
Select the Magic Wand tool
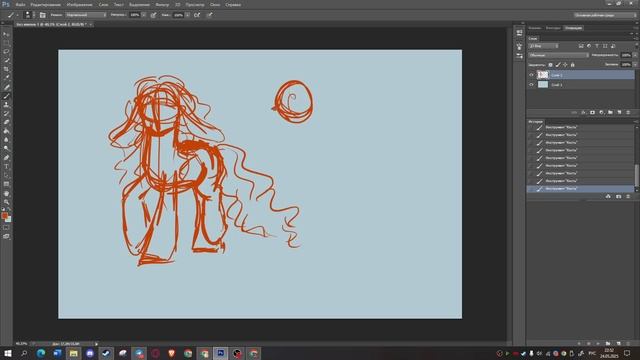point(6,60)
